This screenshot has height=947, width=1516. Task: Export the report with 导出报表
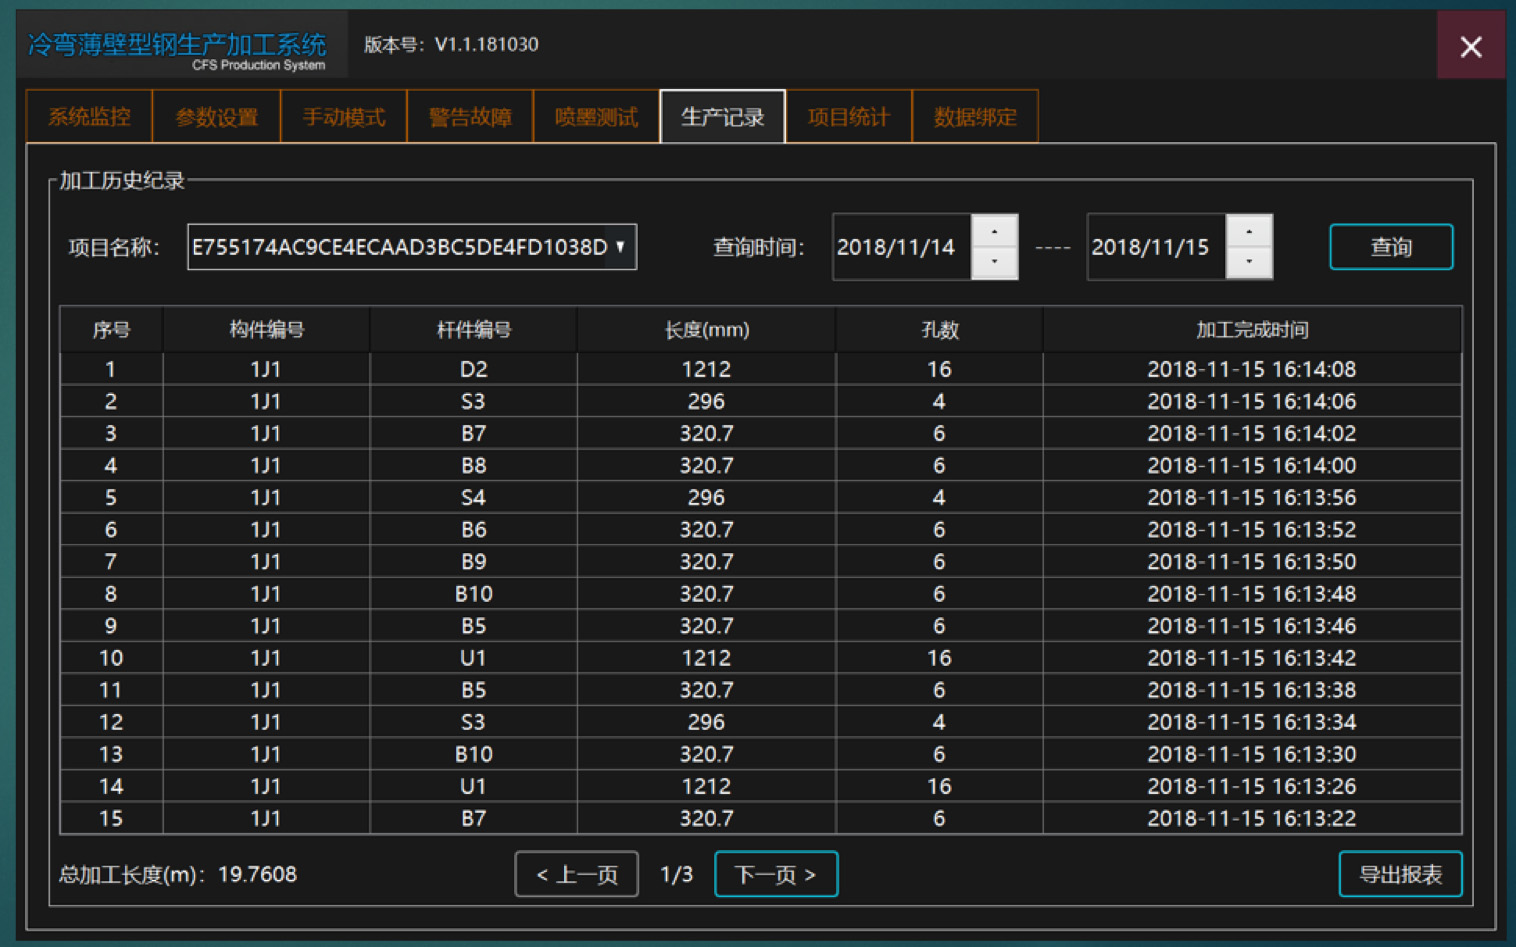1400,875
